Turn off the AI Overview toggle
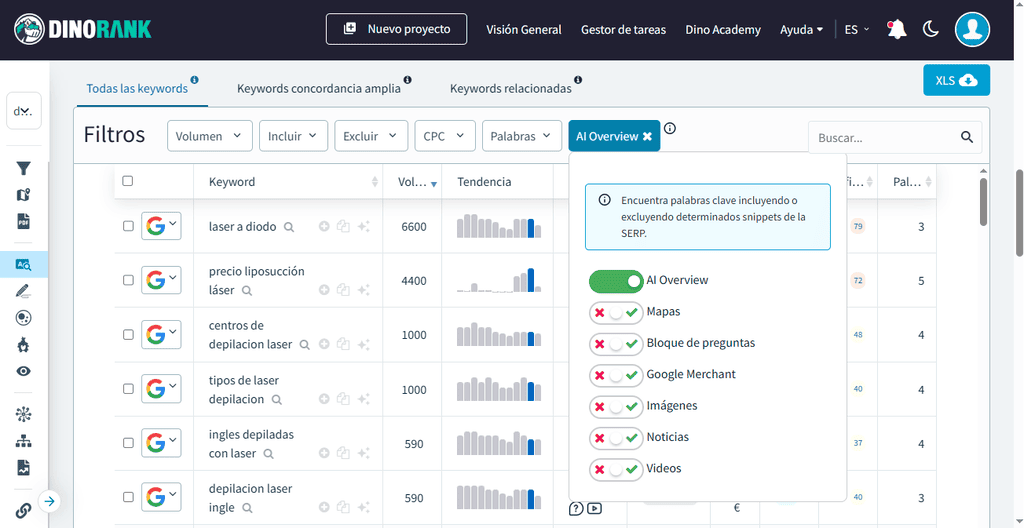The image size is (1024, 528). (615, 281)
